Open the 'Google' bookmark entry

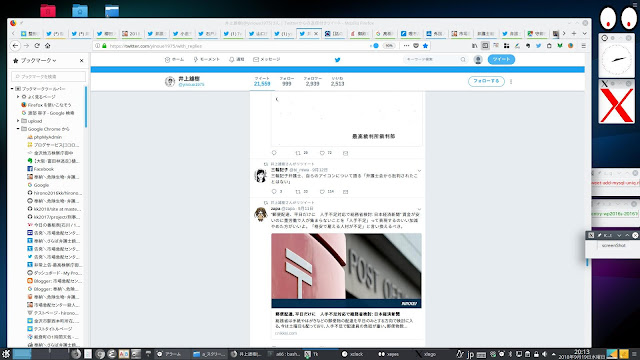[x=38, y=185]
